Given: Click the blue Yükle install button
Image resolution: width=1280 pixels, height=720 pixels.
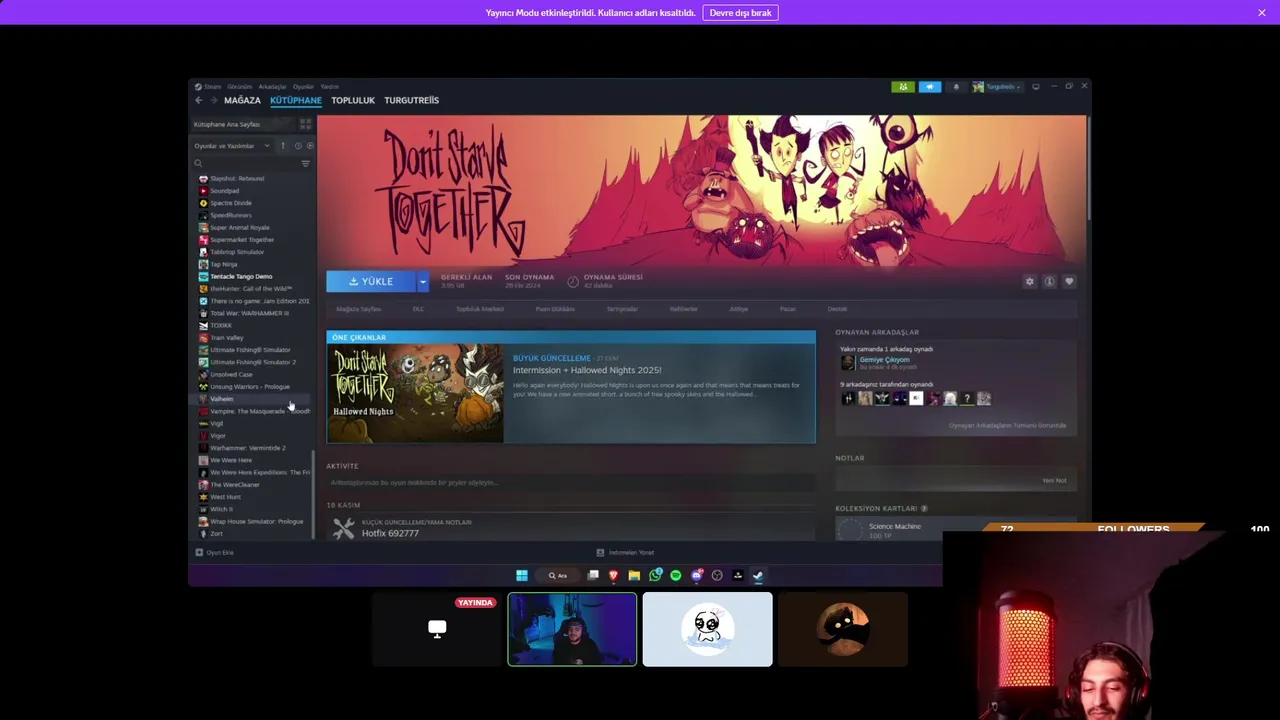Looking at the screenshot, I should 371,282.
